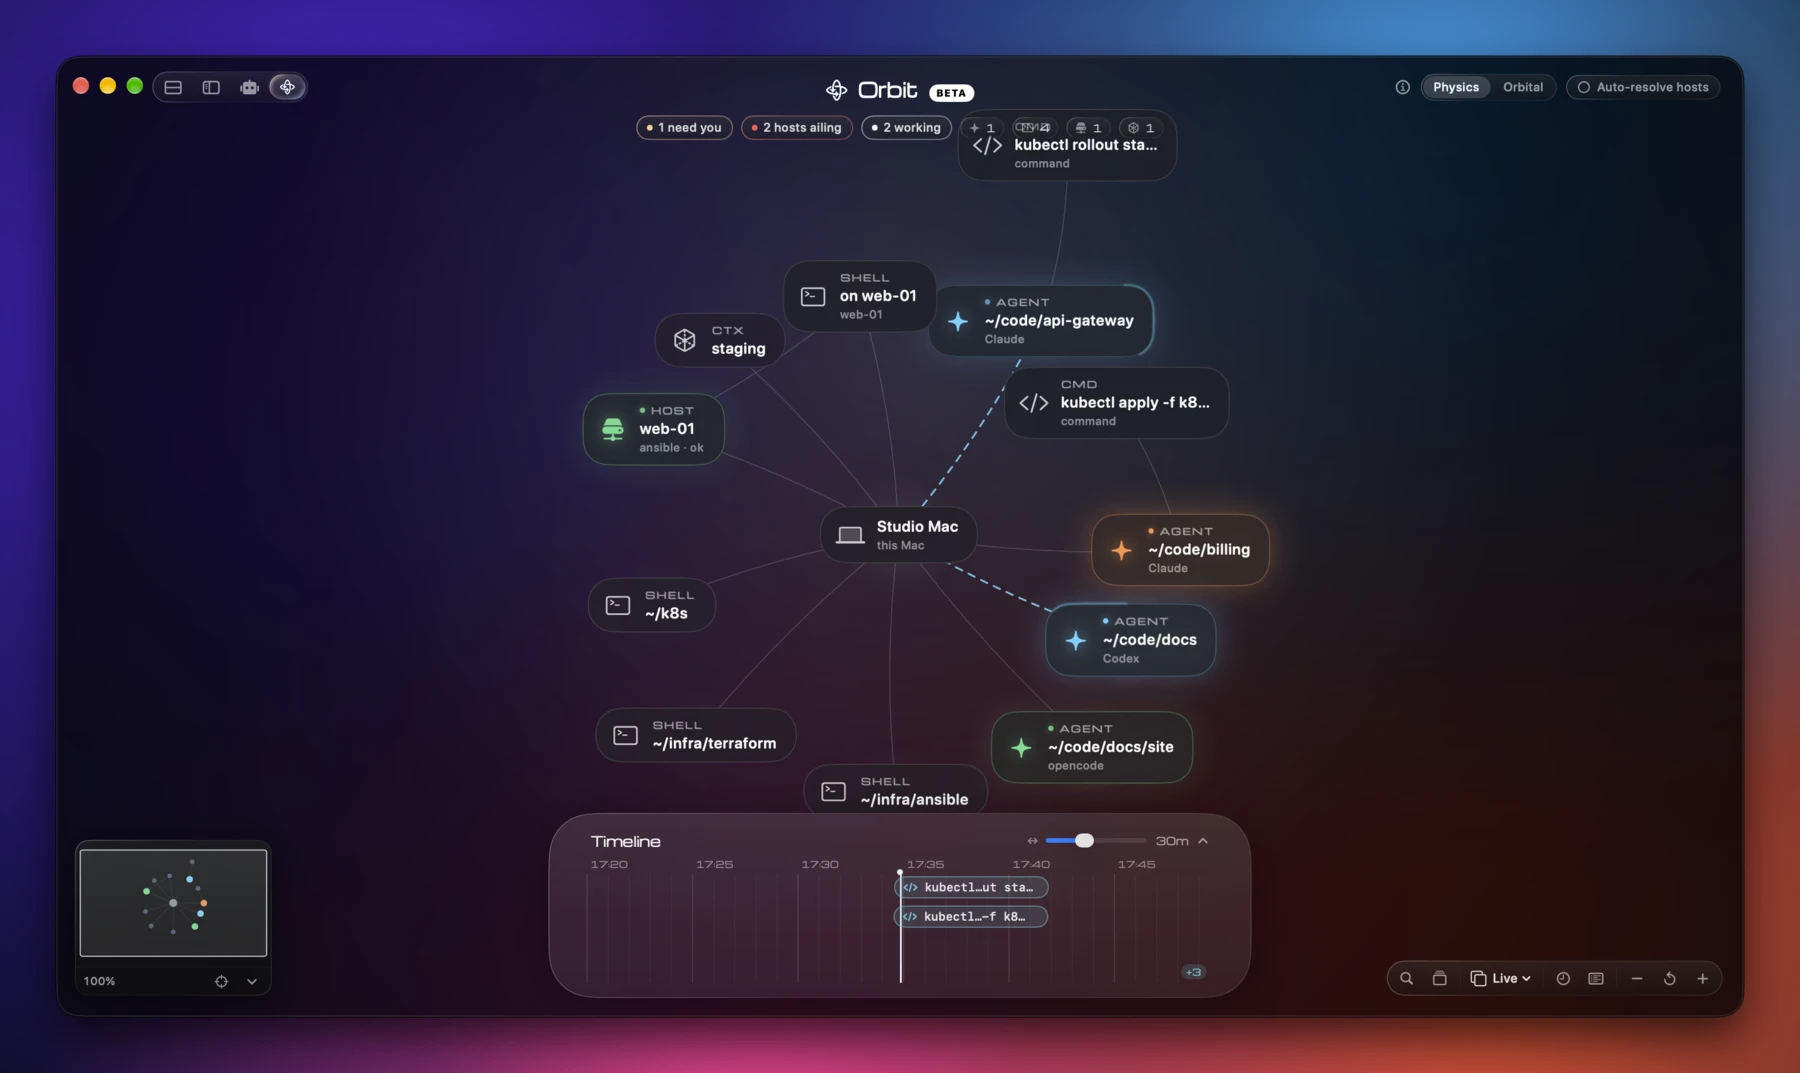Expand the +3 overflow badge in Timeline

click(1193, 972)
